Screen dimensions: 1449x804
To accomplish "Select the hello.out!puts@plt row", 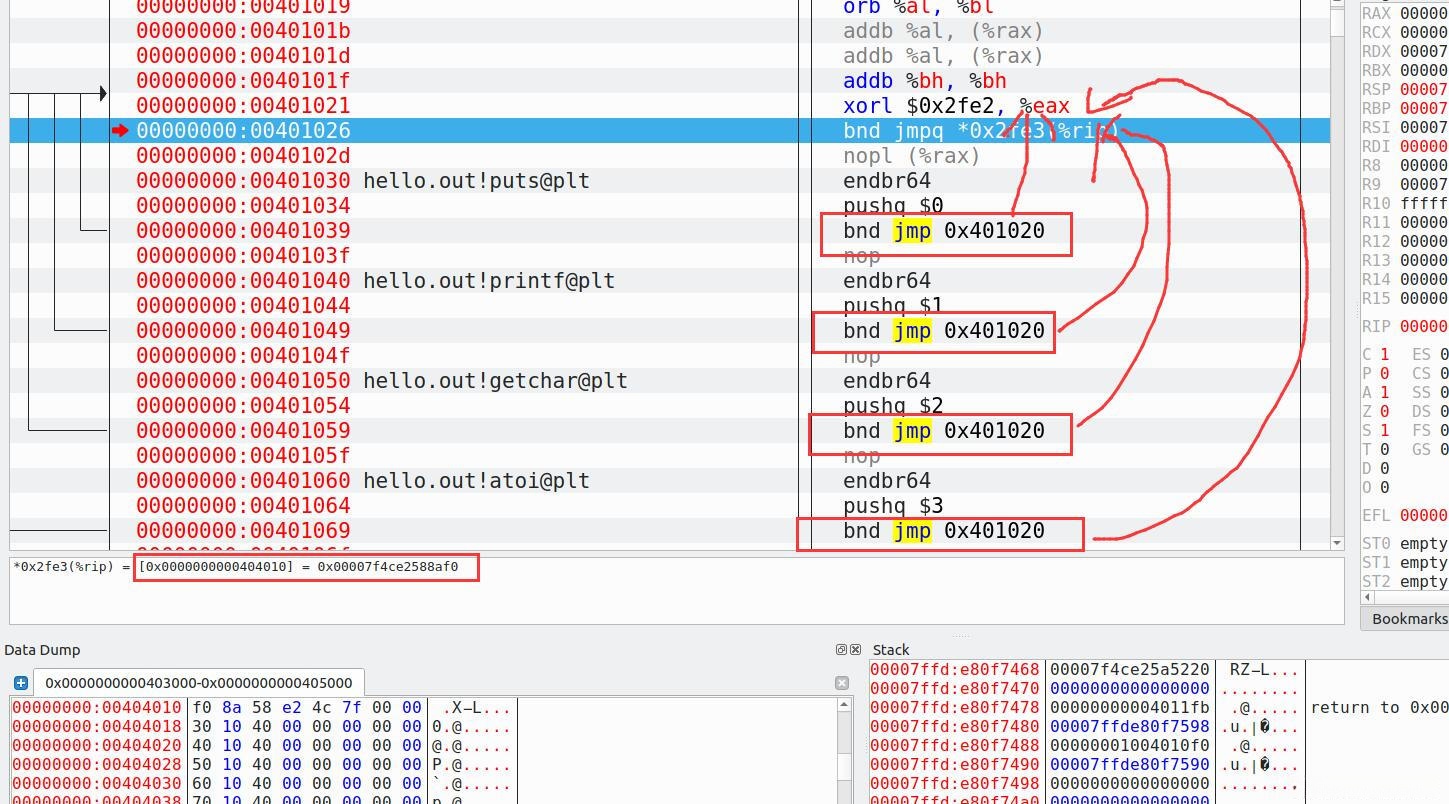I will click(670, 180).
